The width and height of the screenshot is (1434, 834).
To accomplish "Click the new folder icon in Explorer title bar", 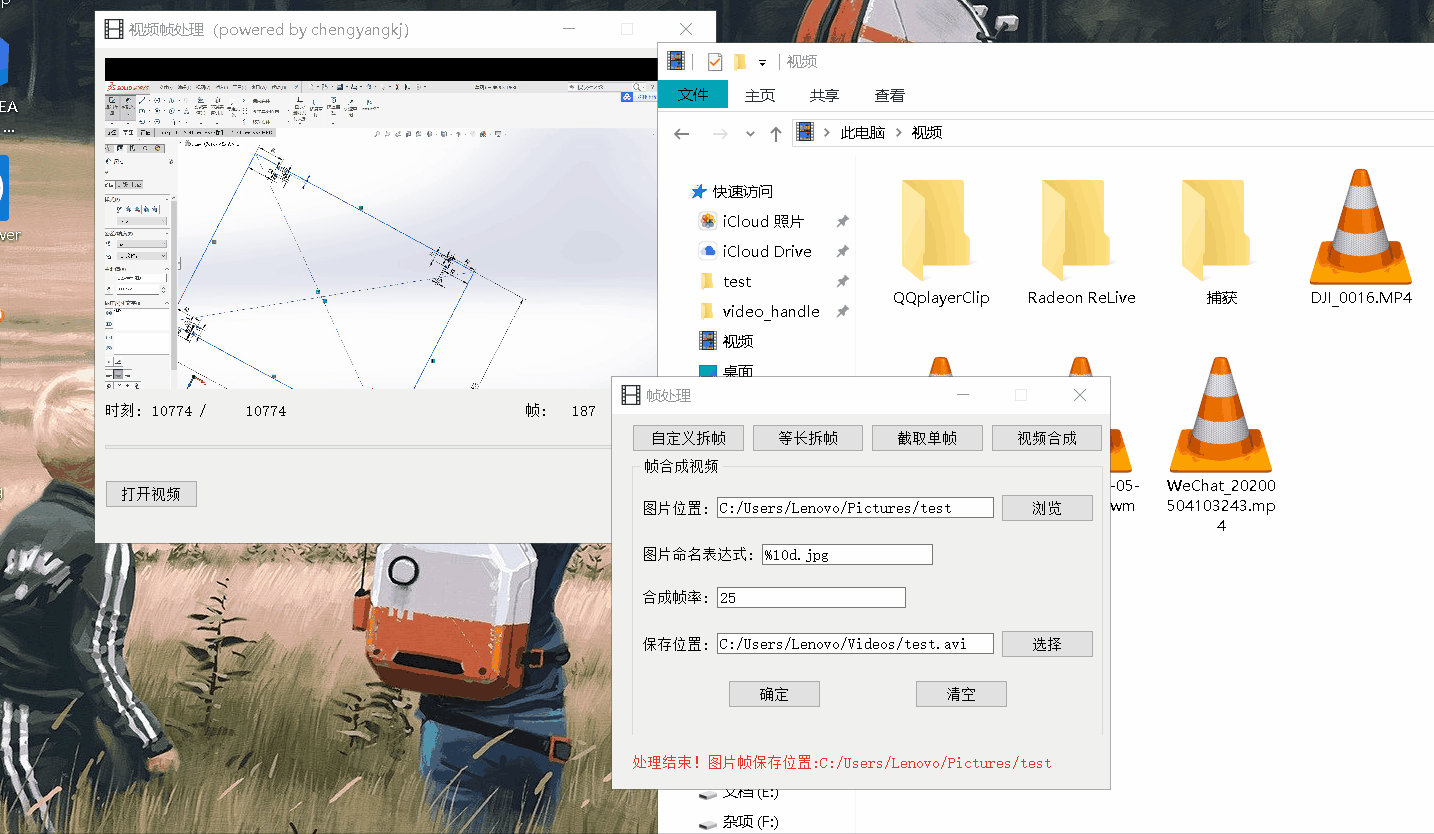I will (x=740, y=62).
